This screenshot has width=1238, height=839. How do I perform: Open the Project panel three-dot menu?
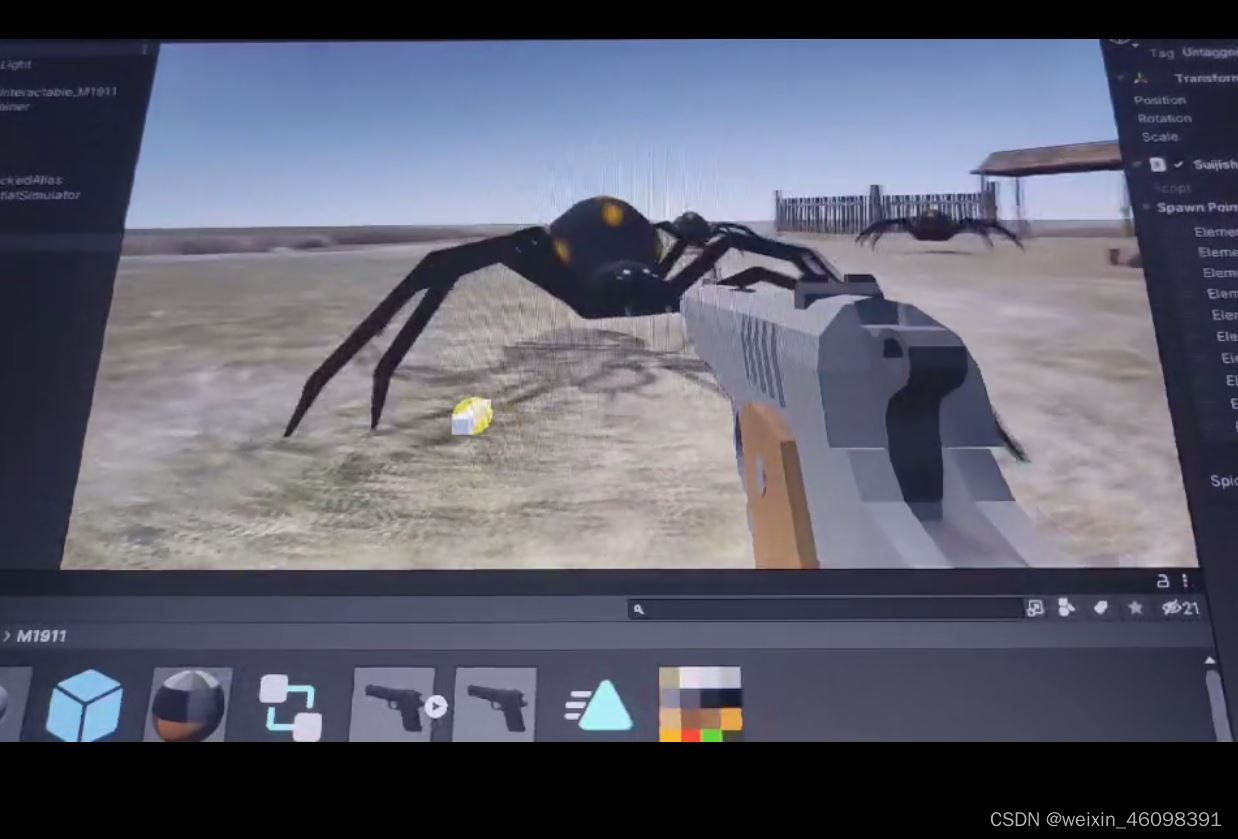click(1185, 580)
